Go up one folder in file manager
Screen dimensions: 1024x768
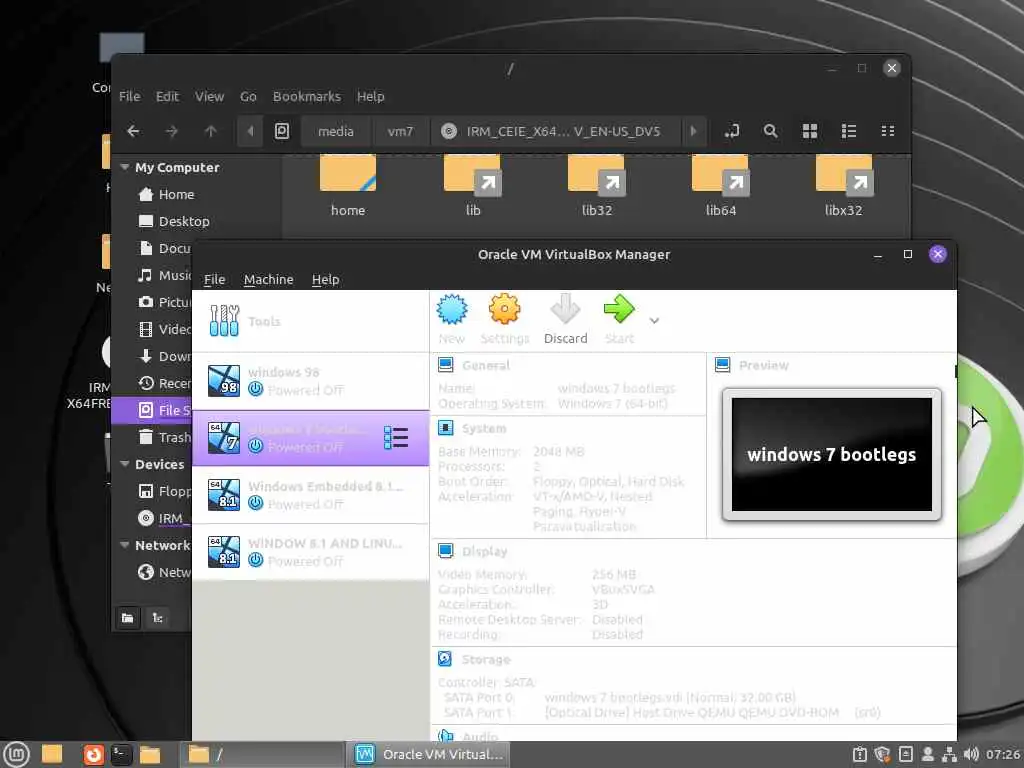(x=210, y=131)
